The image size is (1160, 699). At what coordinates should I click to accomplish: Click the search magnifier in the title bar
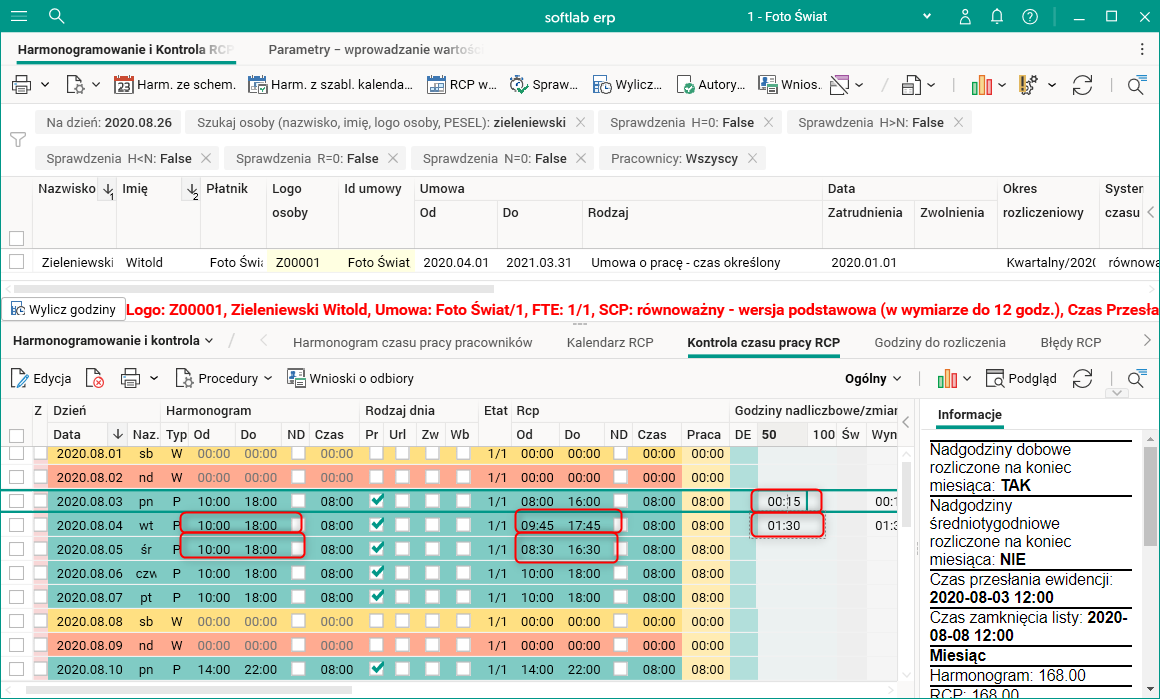tap(57, 16)
